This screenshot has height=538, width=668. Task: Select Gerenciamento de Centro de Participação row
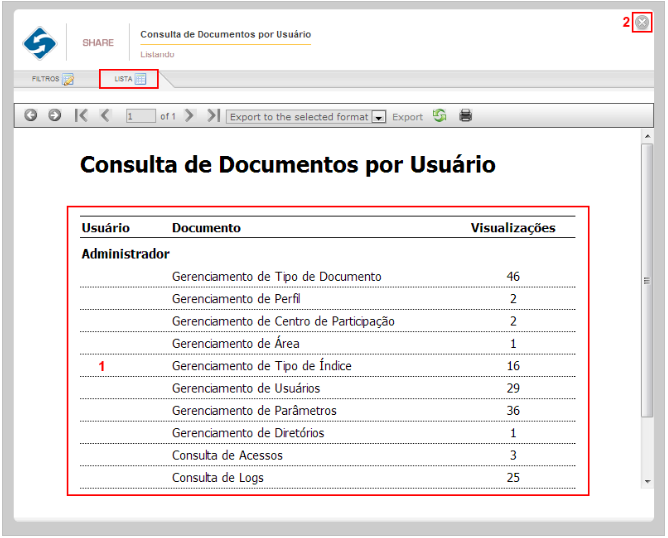[x=327, y=321]
